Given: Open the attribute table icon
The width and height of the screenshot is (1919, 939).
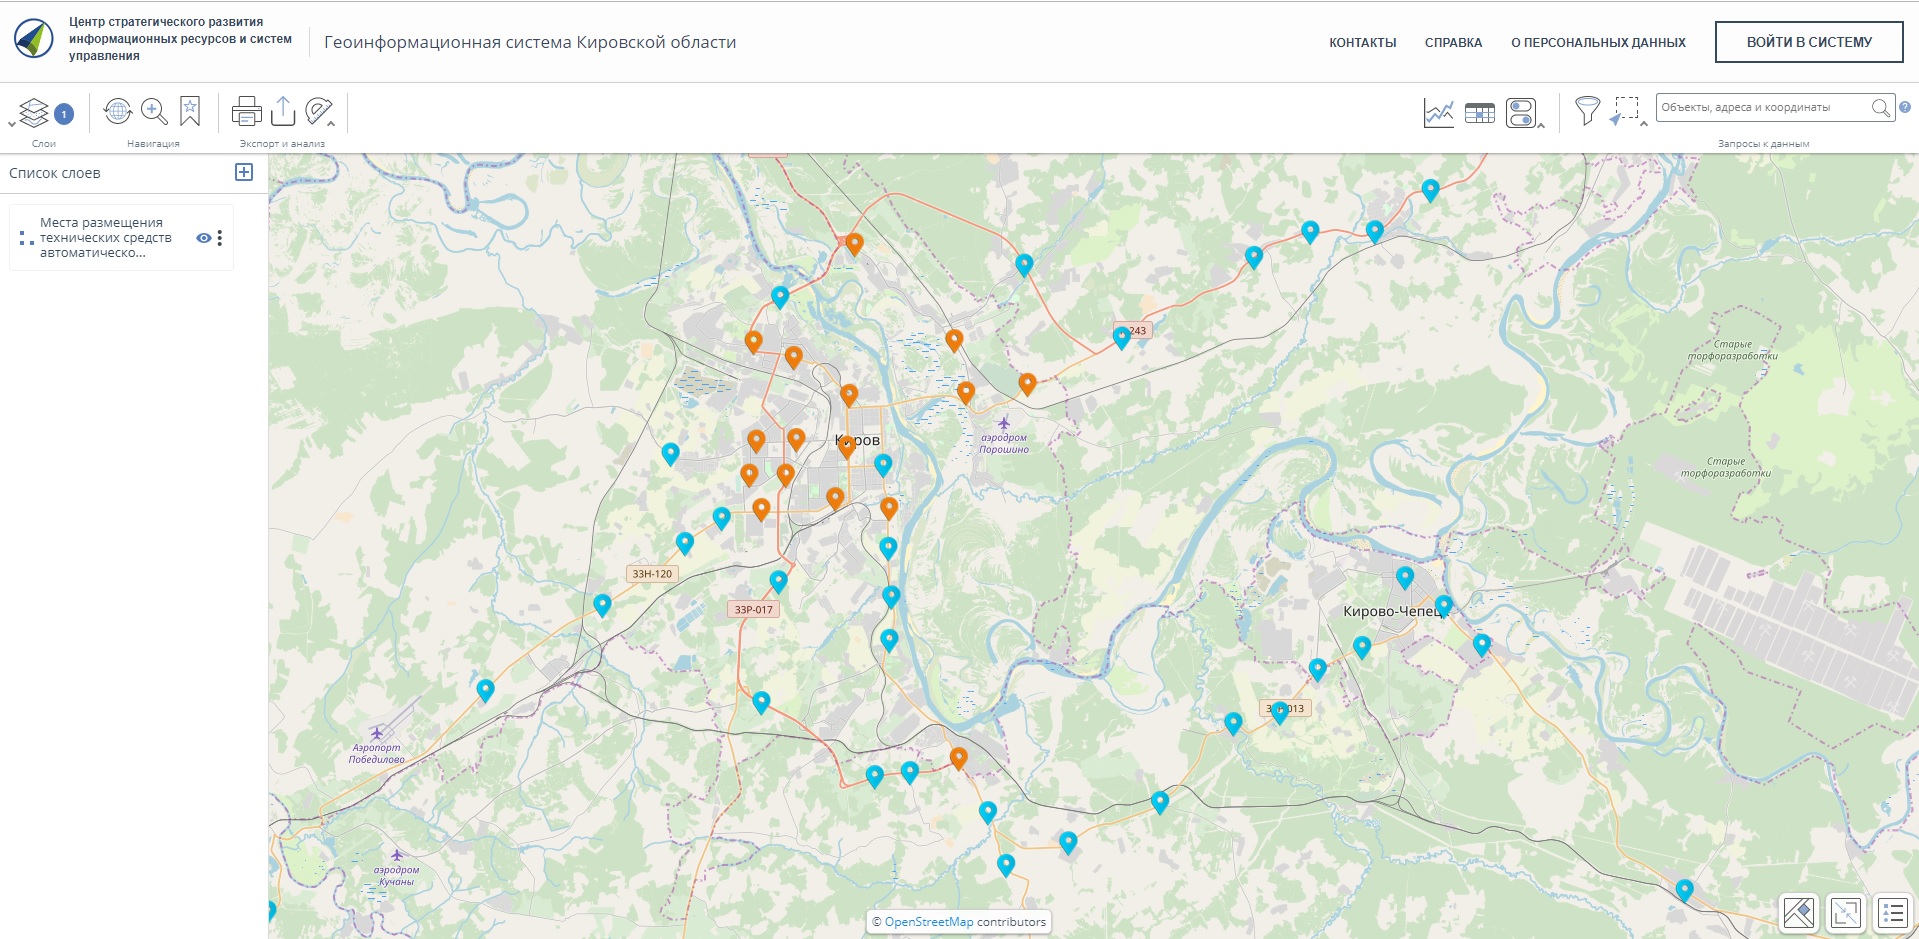Looking at the screenshot, I should point(1479,113).
